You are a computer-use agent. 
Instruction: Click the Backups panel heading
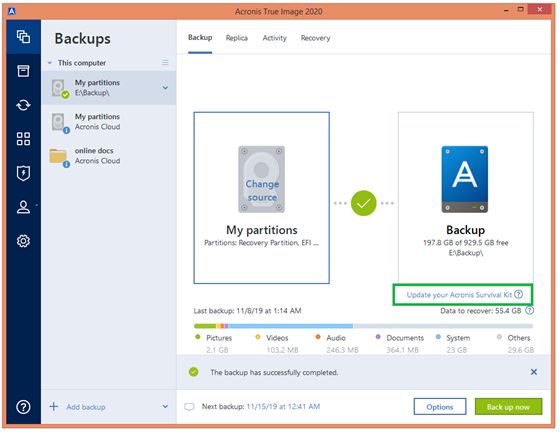pyautogui.click(x=82, y=38)
